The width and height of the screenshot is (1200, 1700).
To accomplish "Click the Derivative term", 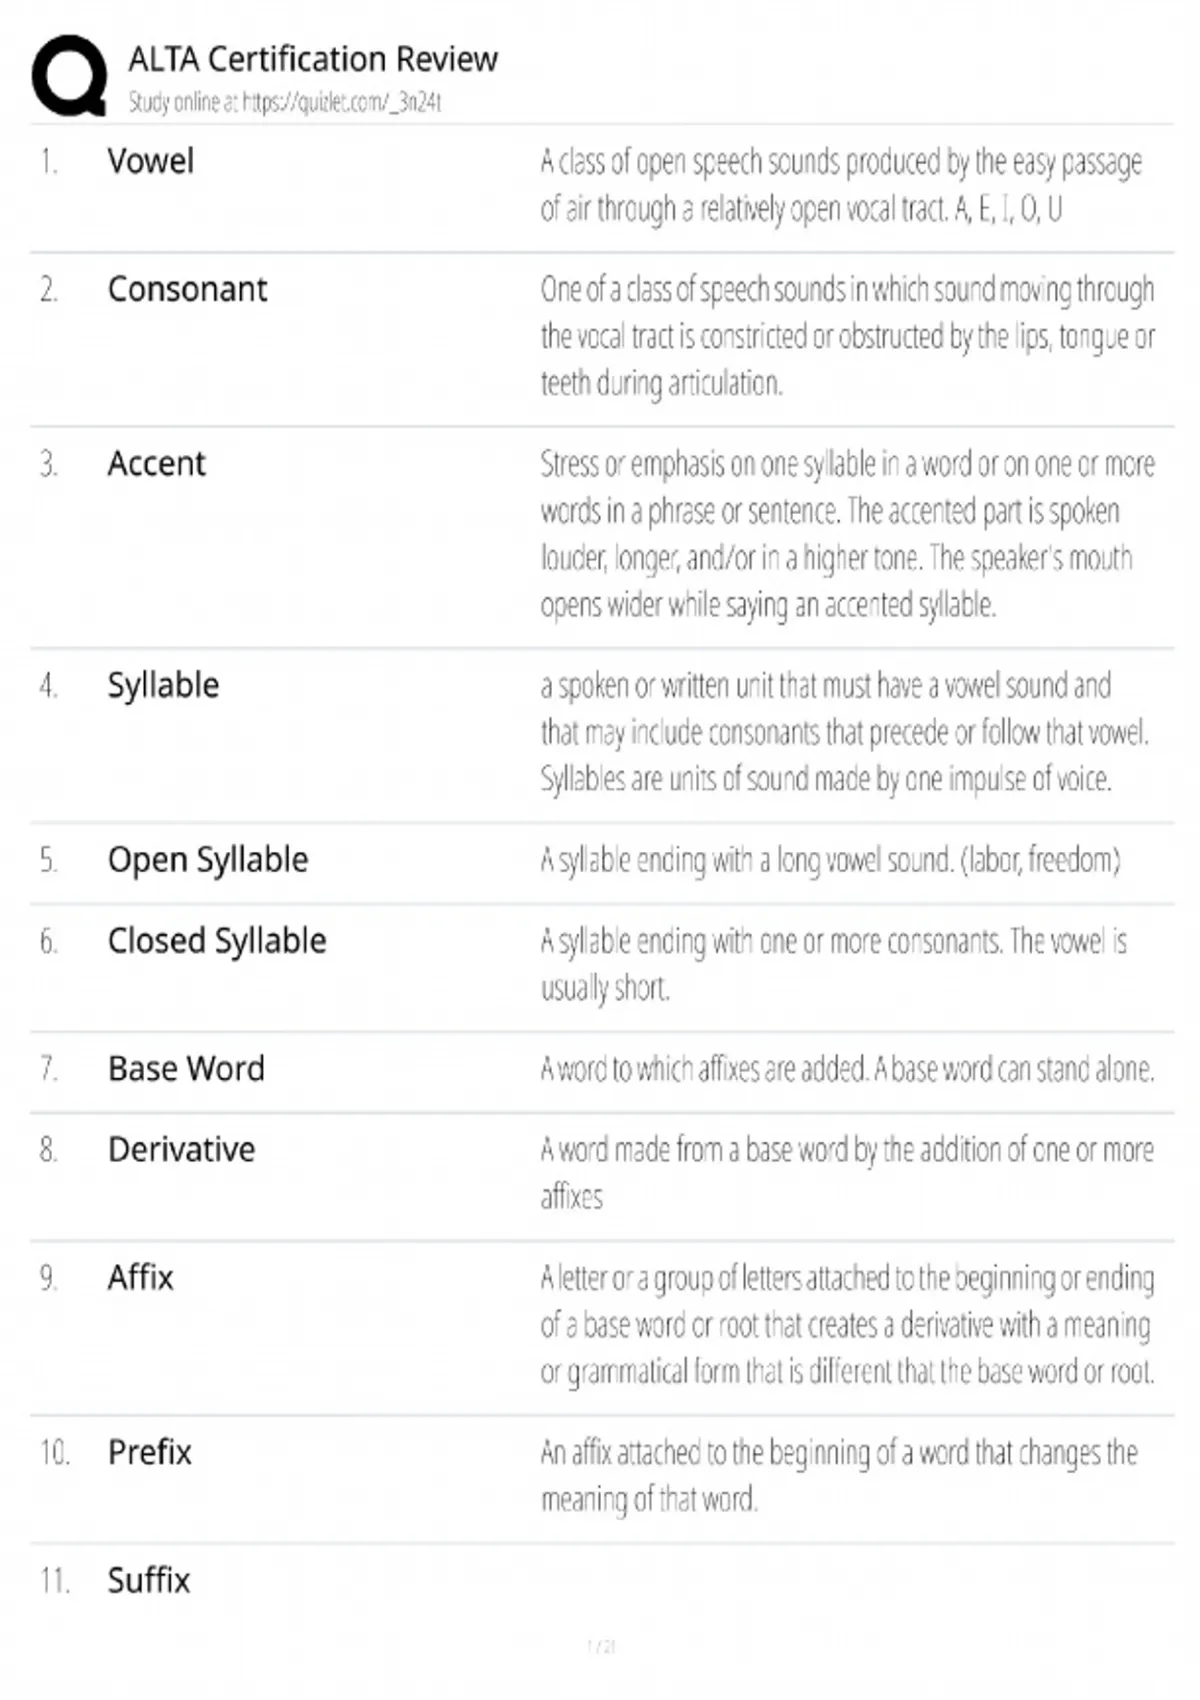I will [x=181, y=1149].
